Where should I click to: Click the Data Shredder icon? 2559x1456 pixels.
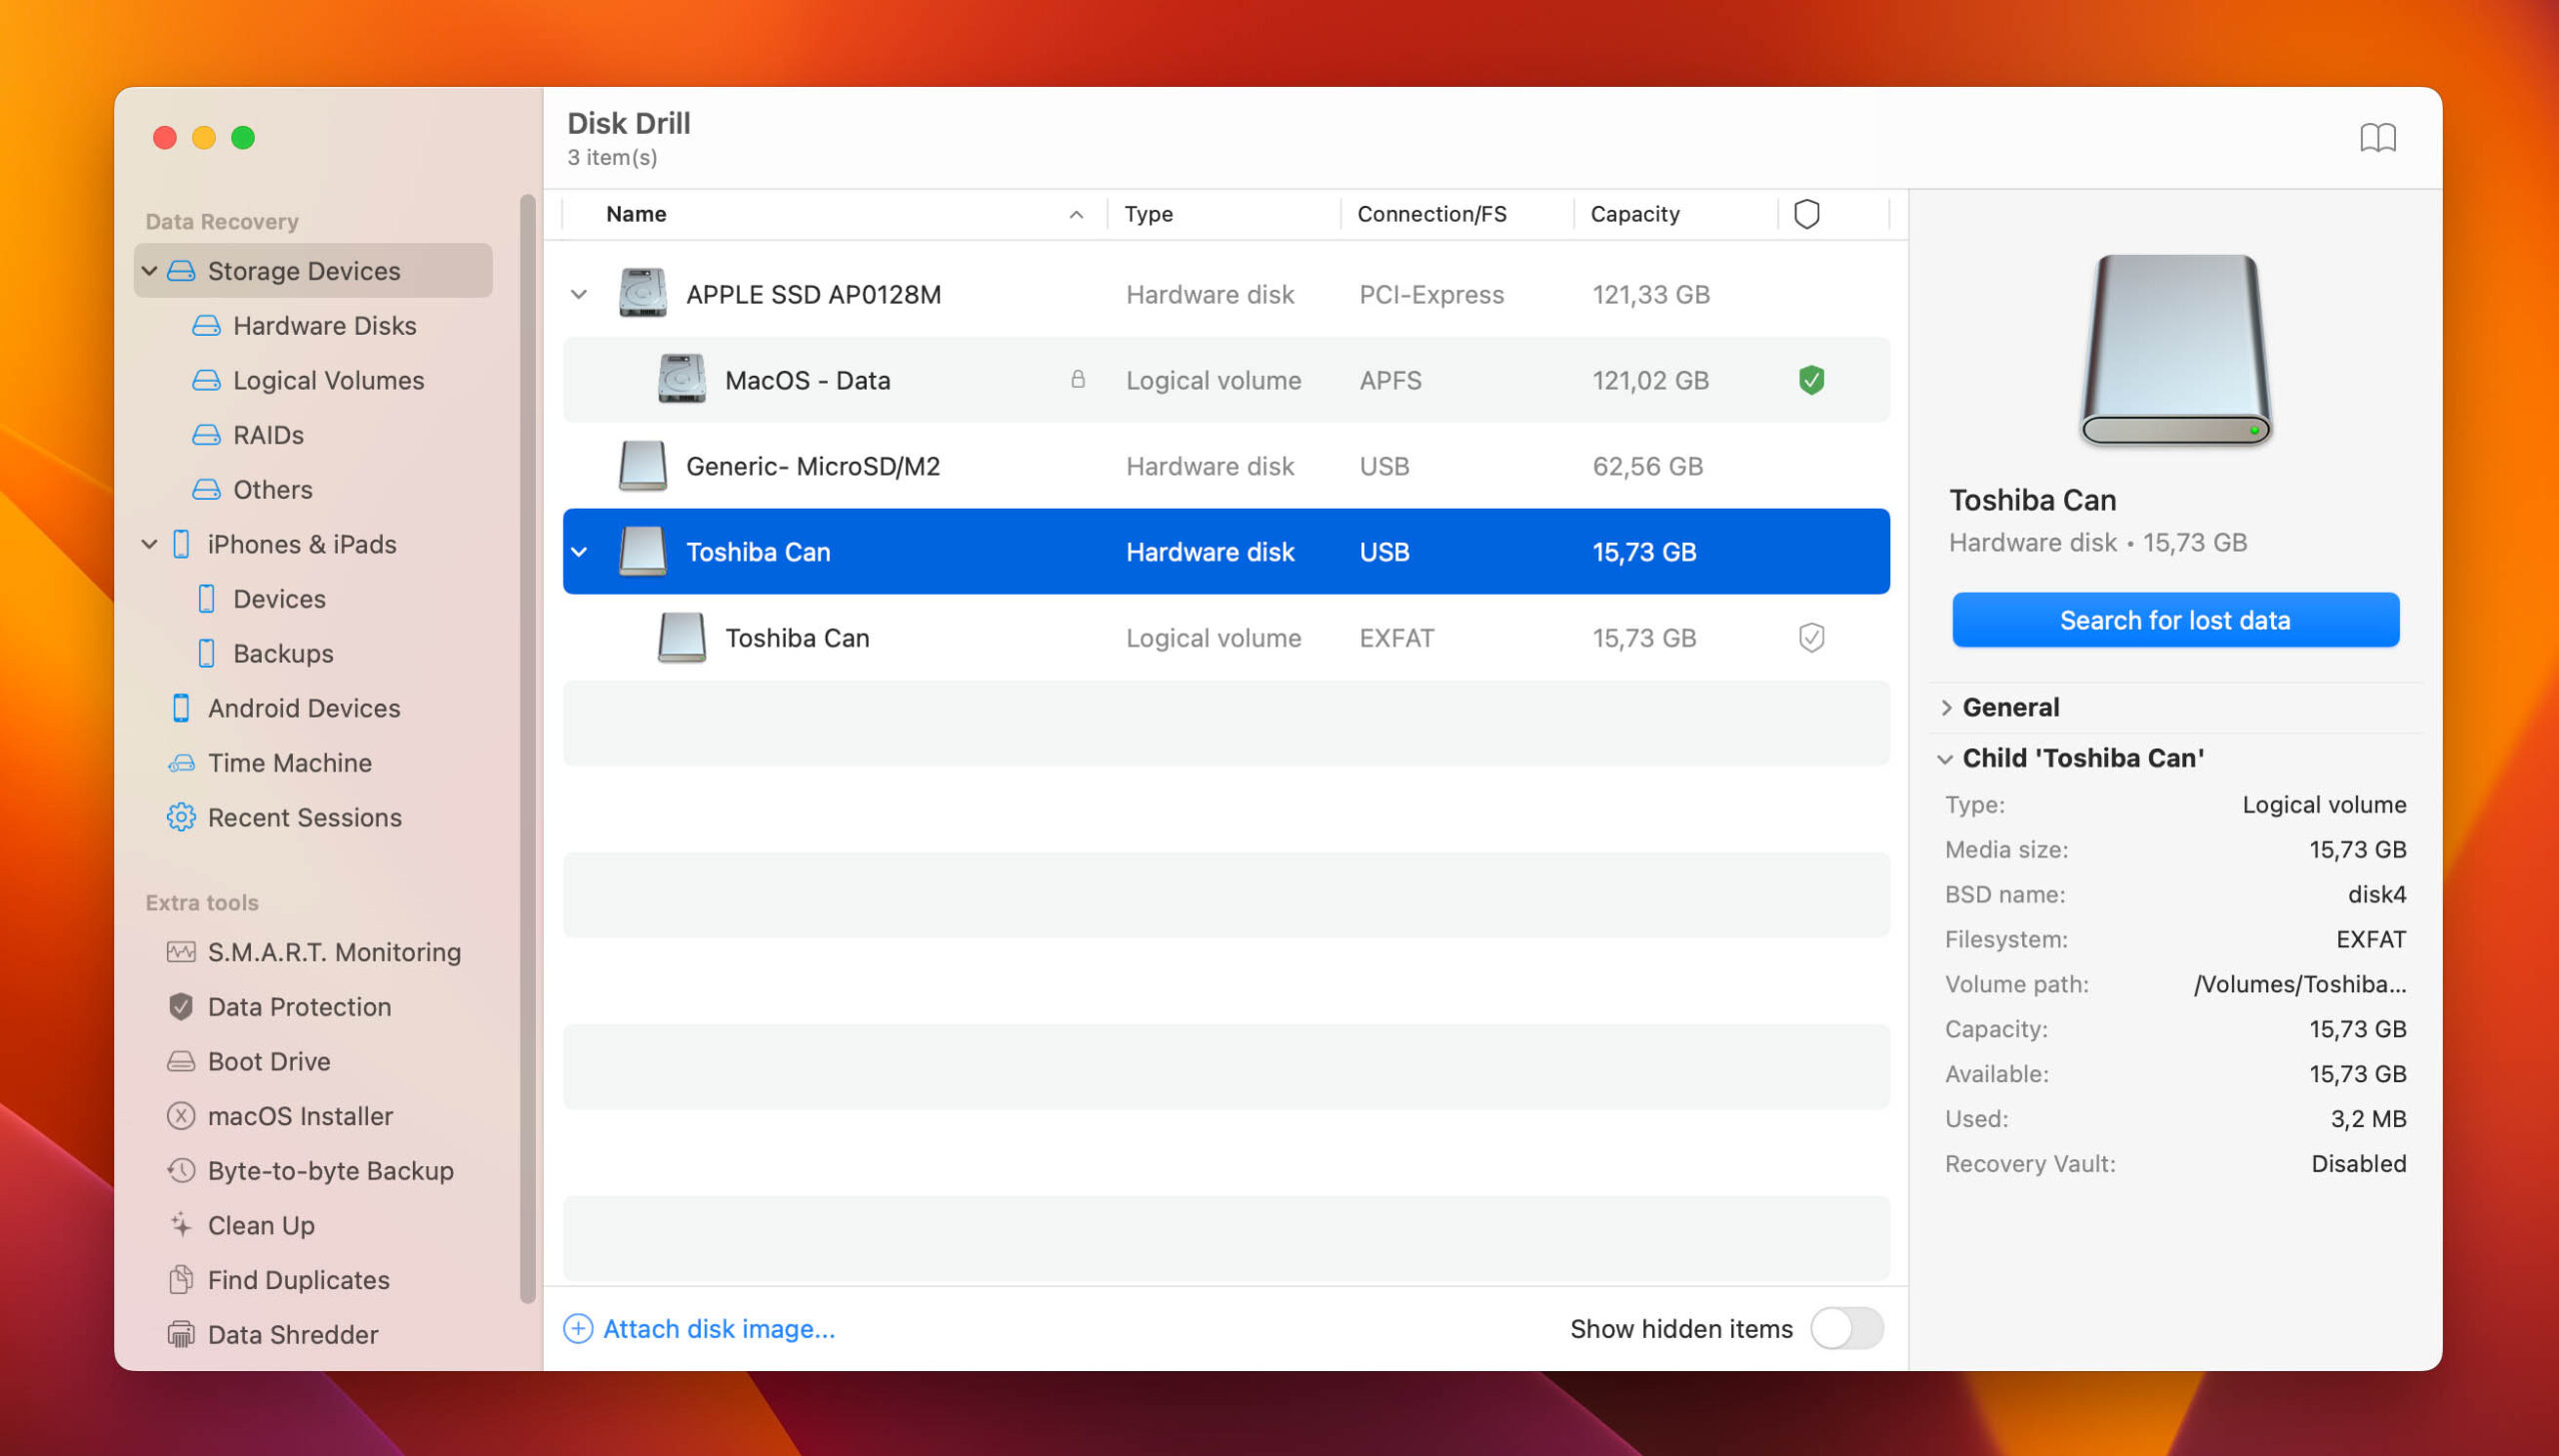[181, 1335]
